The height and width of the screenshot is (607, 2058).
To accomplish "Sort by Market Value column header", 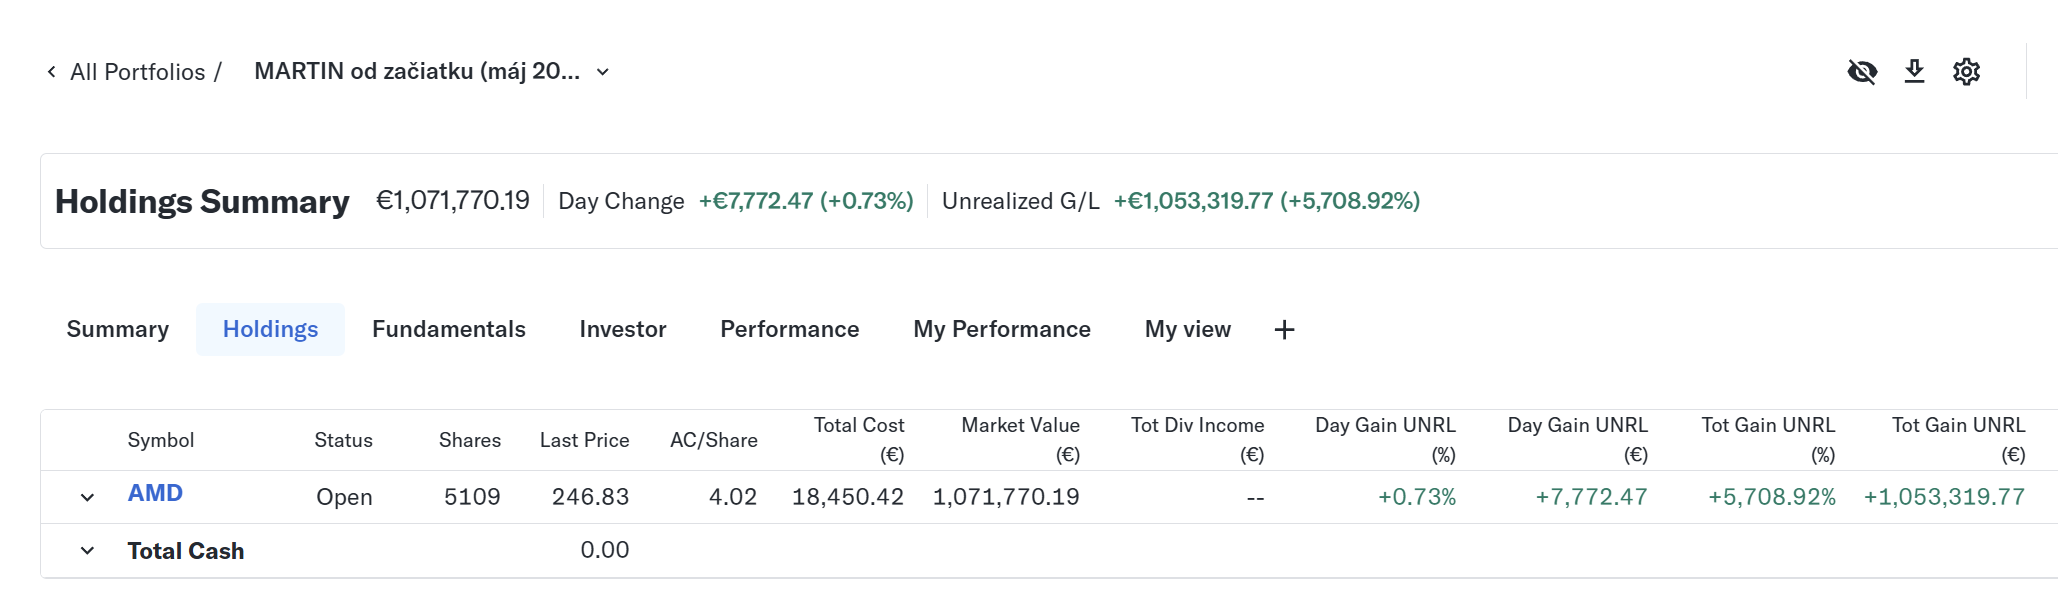I will point(1019,439).
